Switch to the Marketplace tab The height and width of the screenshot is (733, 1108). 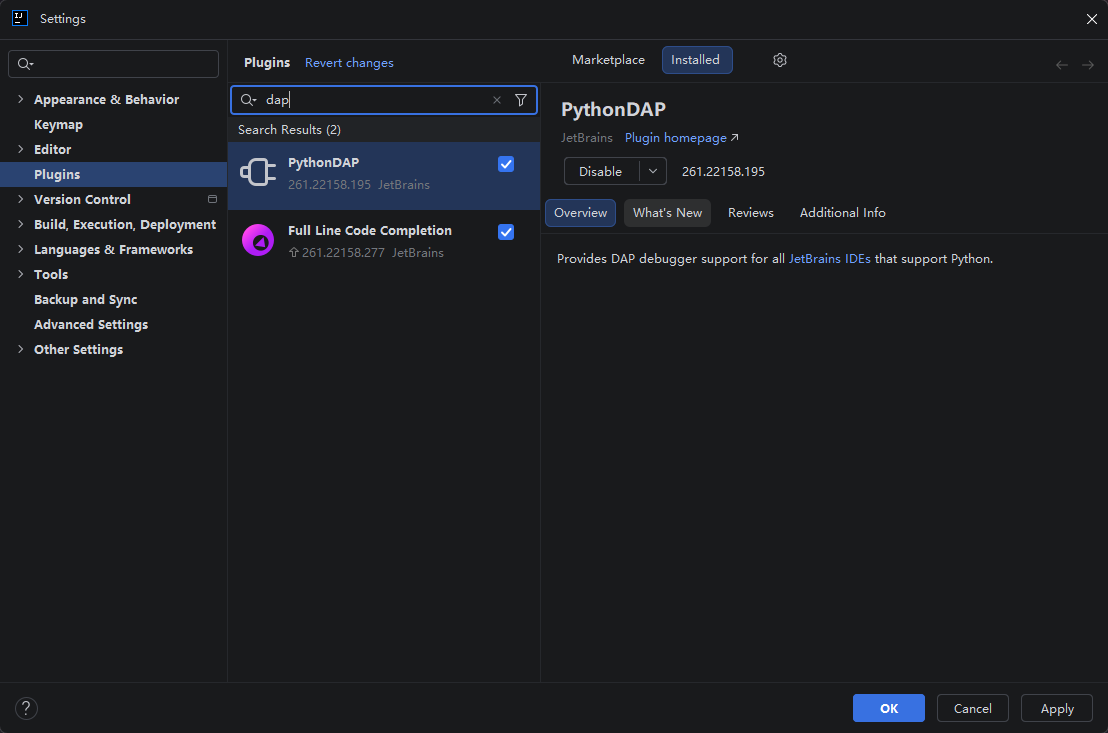tap(608, 60)
